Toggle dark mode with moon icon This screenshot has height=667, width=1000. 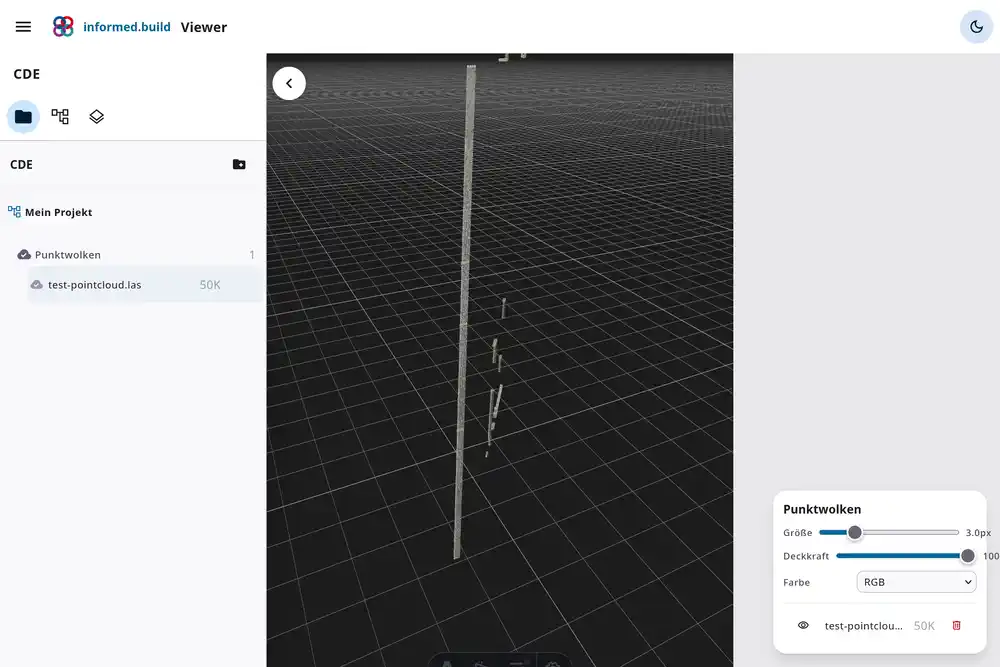976,27
